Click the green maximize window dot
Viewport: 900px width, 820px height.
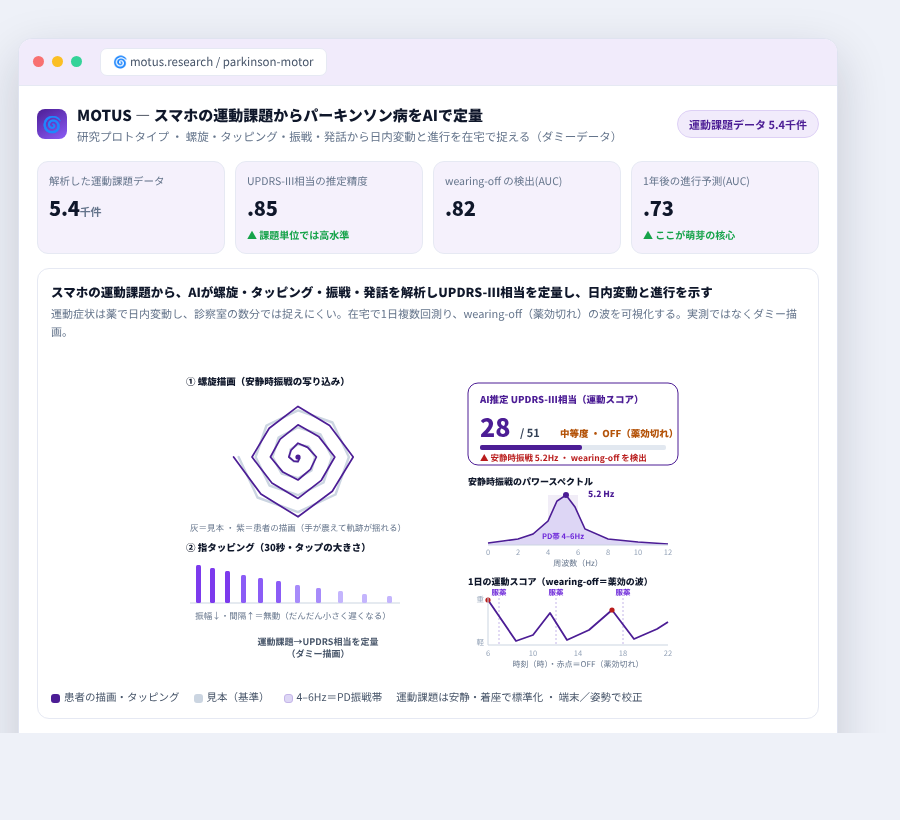[x=76, y=61]
